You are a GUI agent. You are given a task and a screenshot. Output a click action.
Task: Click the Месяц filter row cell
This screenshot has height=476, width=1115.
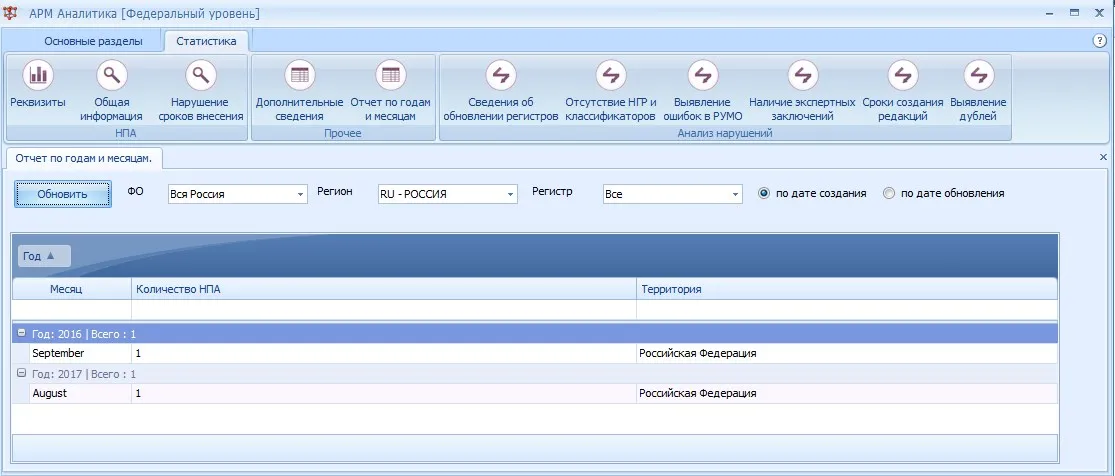[72, 310]
